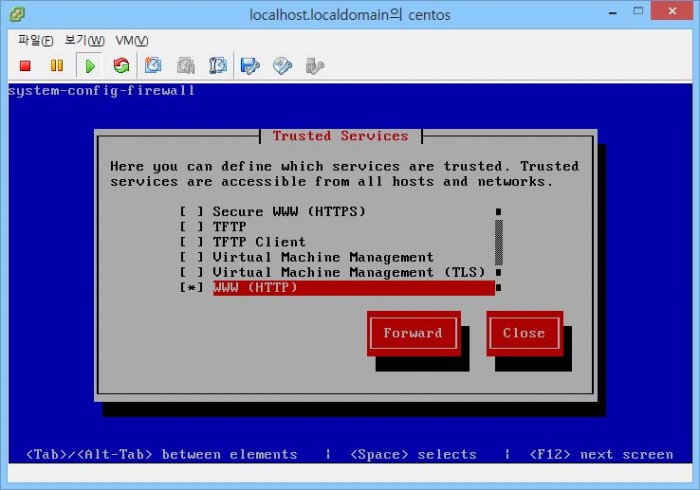Click the VMware app icon in title bar
Image resolution: width=700 pixels, height=490 pixels.
pos(17,14)
